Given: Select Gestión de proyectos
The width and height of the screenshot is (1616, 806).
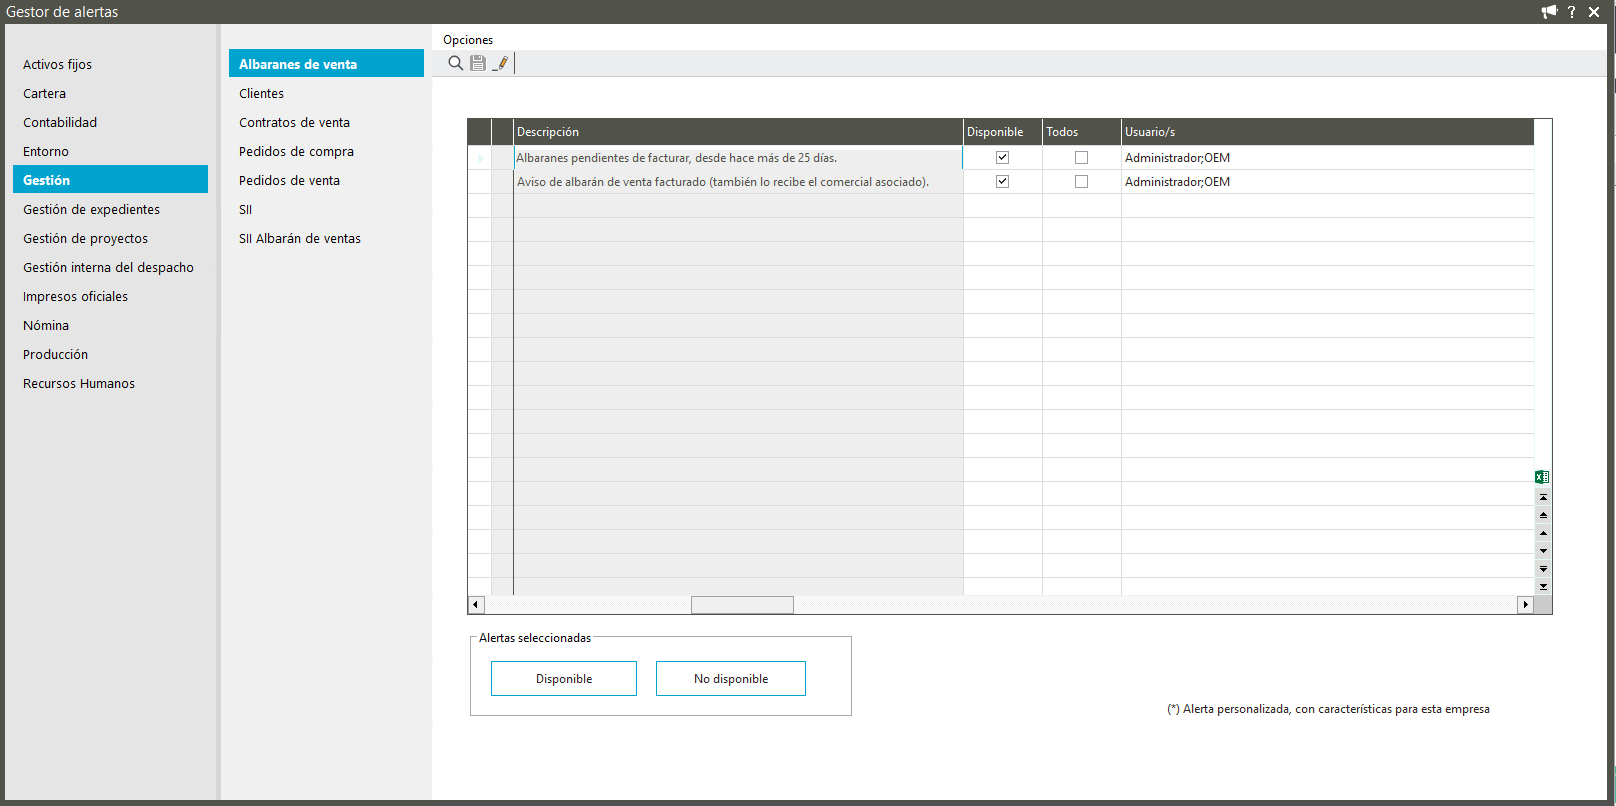Looking at the screenshot, I should click(x=110, y=238).
